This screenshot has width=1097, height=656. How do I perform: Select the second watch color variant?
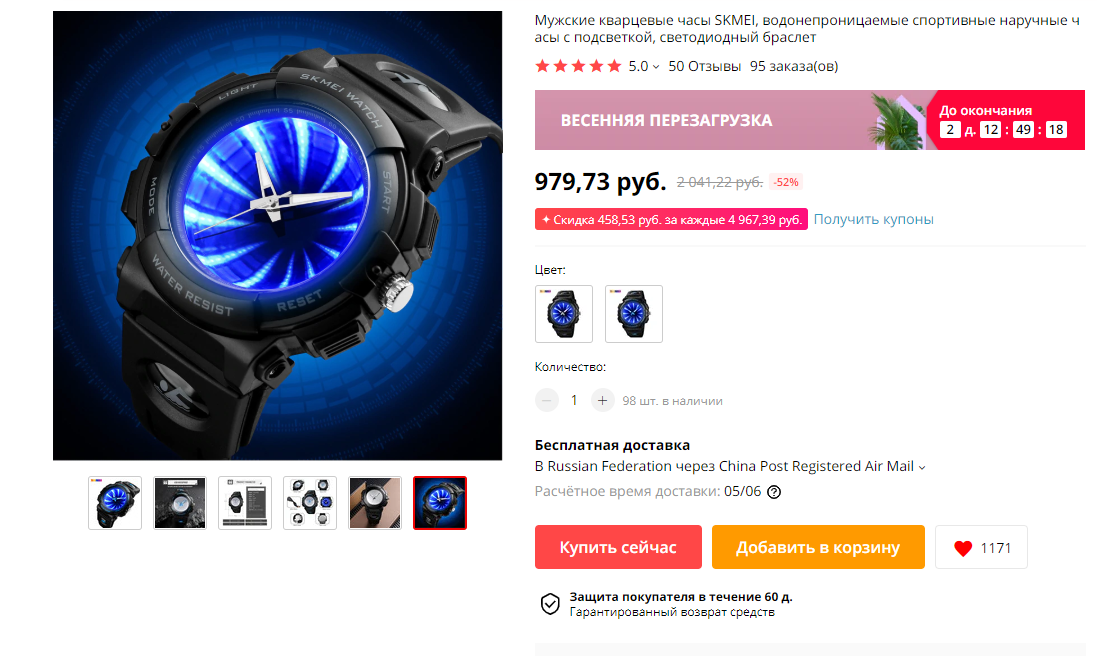[x=634, y=314]
